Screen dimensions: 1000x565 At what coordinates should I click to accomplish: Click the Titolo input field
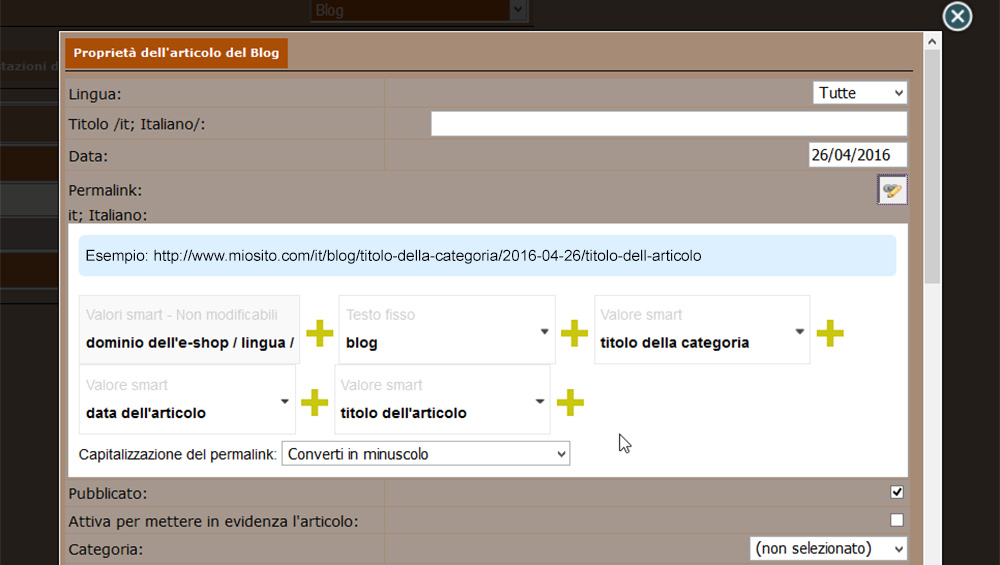[669, 124]
